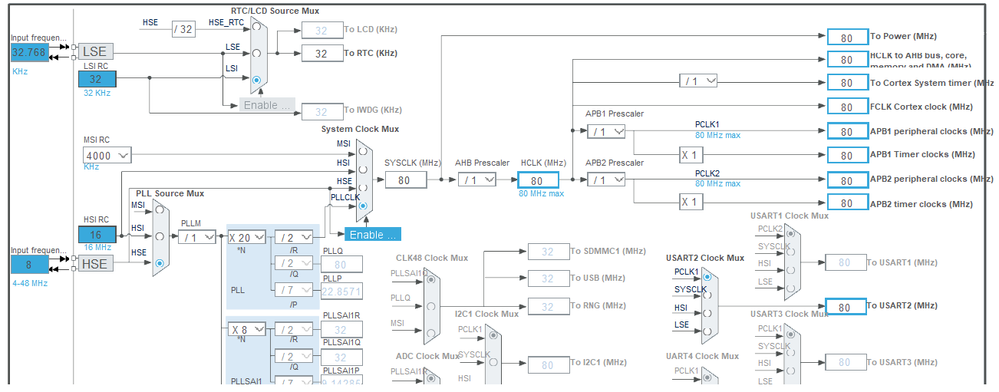Open the PLL /R divider dropdown
The width and height of the screenshot is (999, 392).
pos(294,237)
